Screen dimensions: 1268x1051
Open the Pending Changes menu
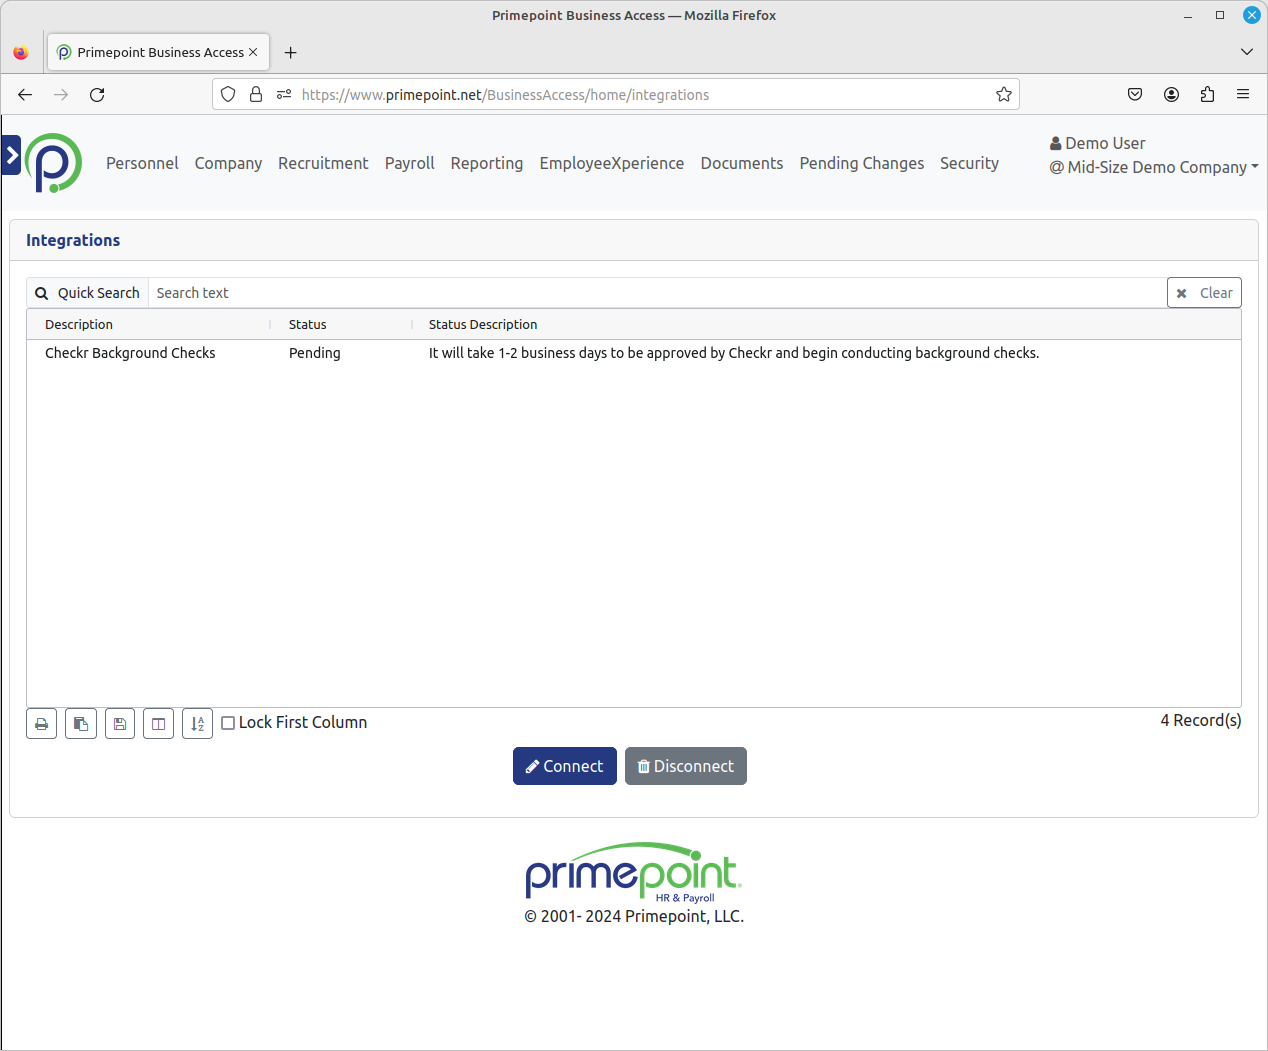coord(861,163)
